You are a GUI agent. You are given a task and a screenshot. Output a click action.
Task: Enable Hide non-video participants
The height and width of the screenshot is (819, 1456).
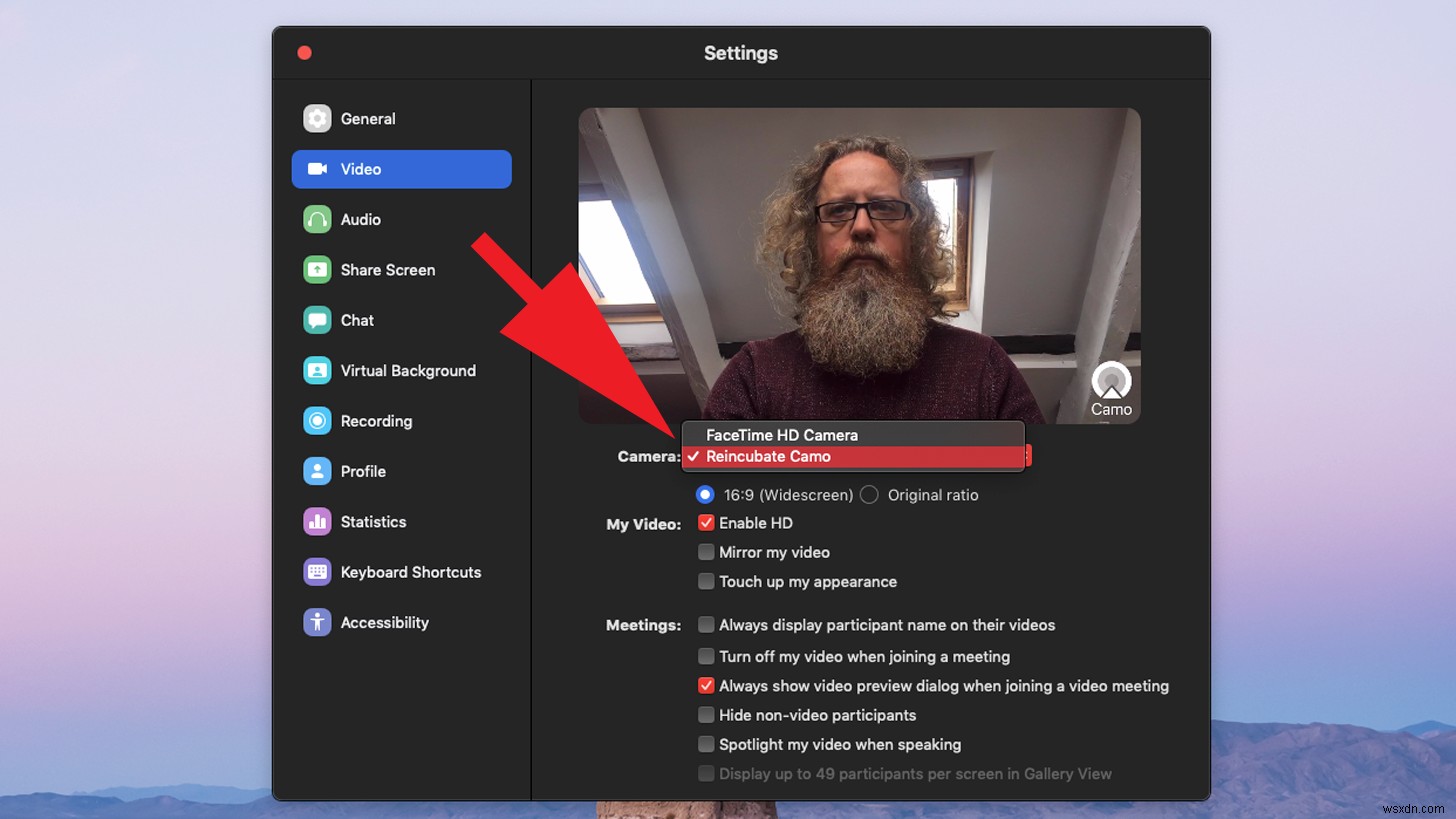[x=706, y=715]
